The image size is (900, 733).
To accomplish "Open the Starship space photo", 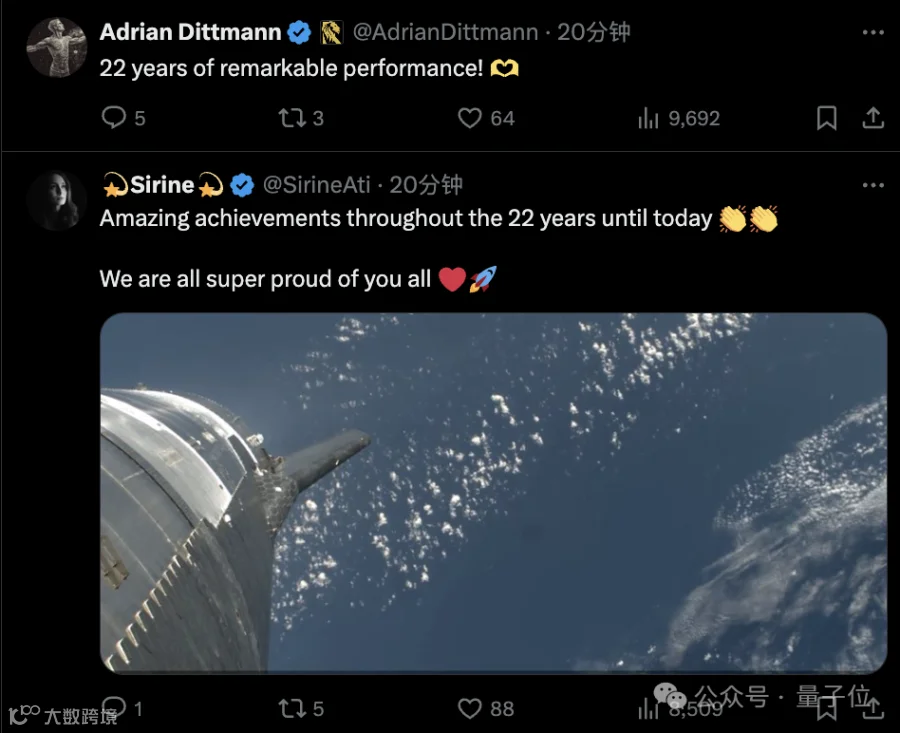I will [494, 492].
